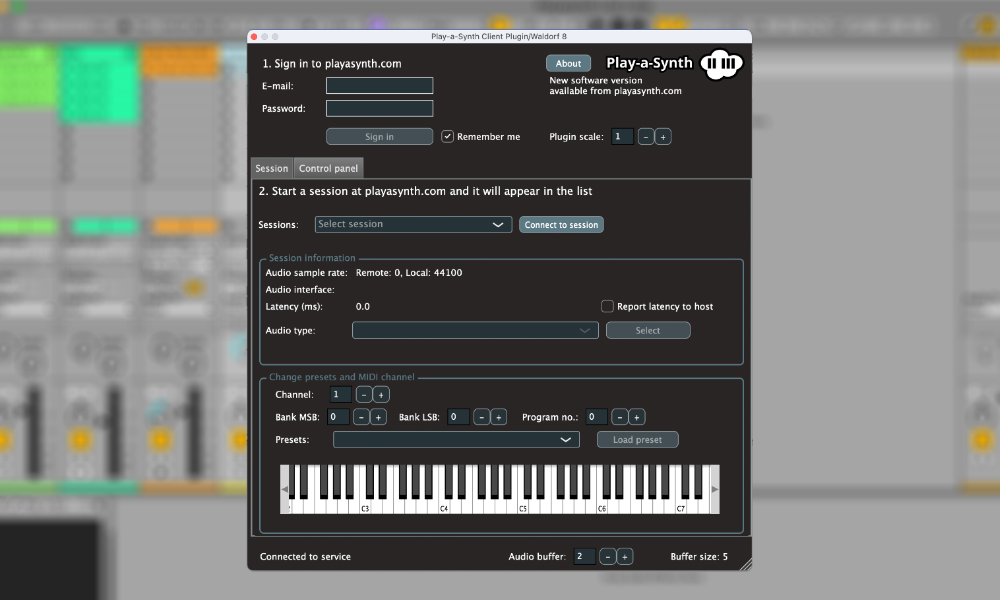This screenshot has height=600, width=1000.
Task: Click the 'Connected to service' status text
Action: click(305, 557)
